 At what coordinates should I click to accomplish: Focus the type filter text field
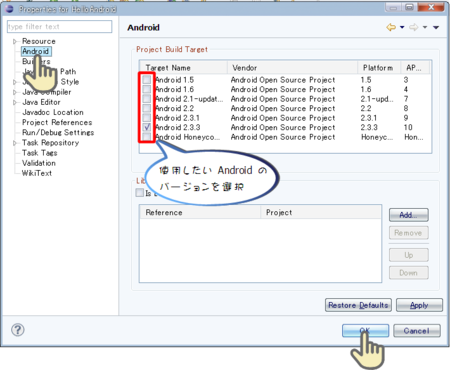tap(59, 27)
